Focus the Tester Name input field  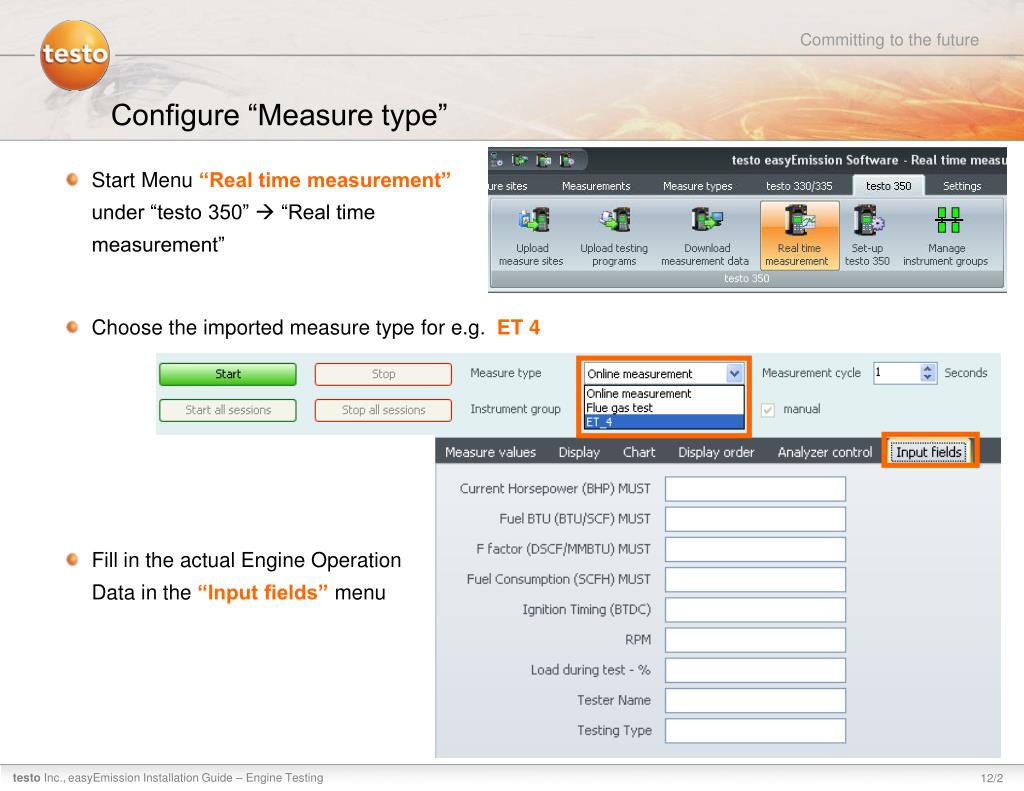(x=755, y=700)
